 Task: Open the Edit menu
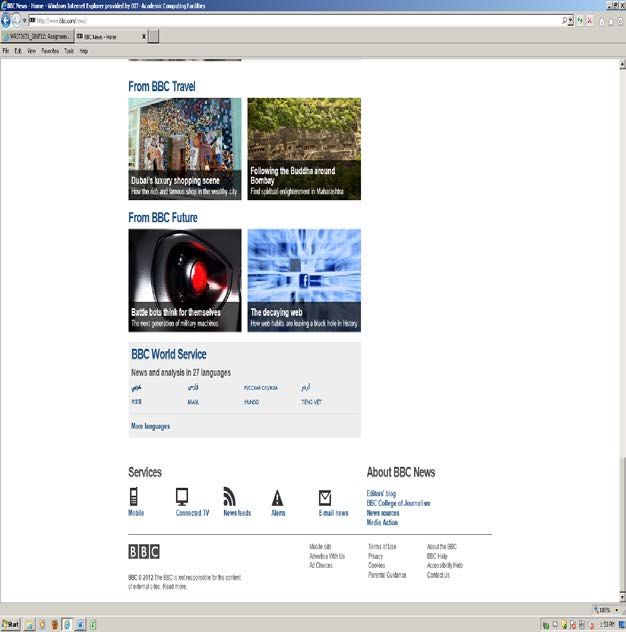tap(18, 51)
